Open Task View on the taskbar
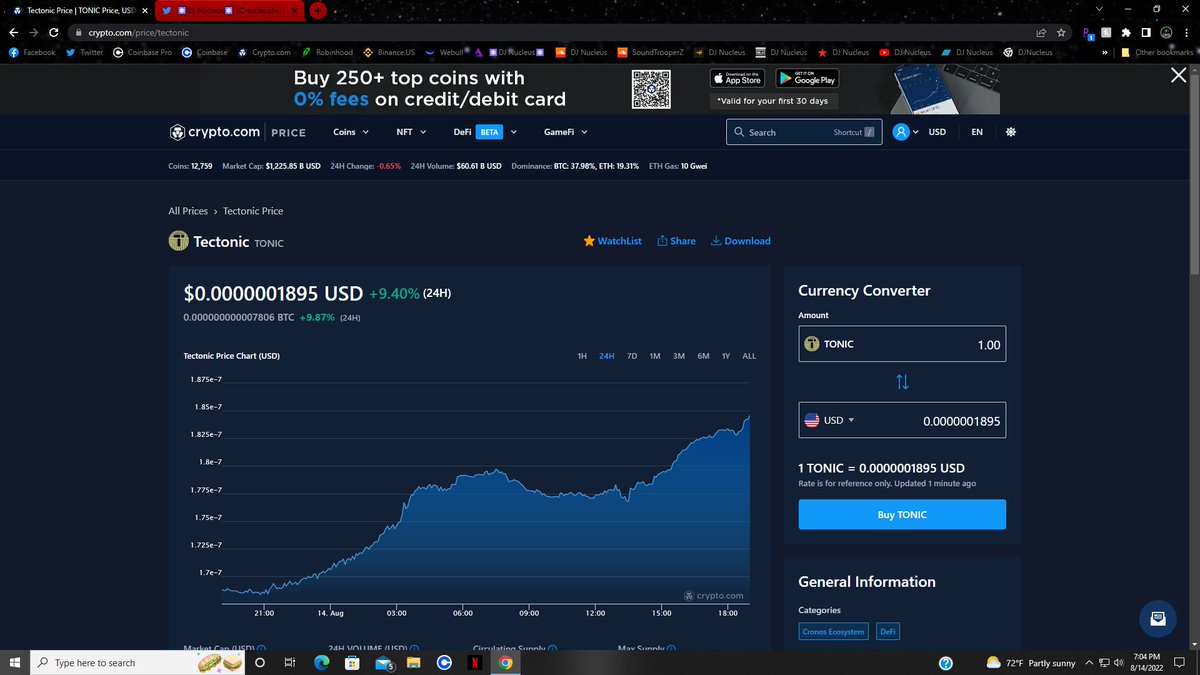The height and width of the screenshot is (675, 1200). [289, 662]
